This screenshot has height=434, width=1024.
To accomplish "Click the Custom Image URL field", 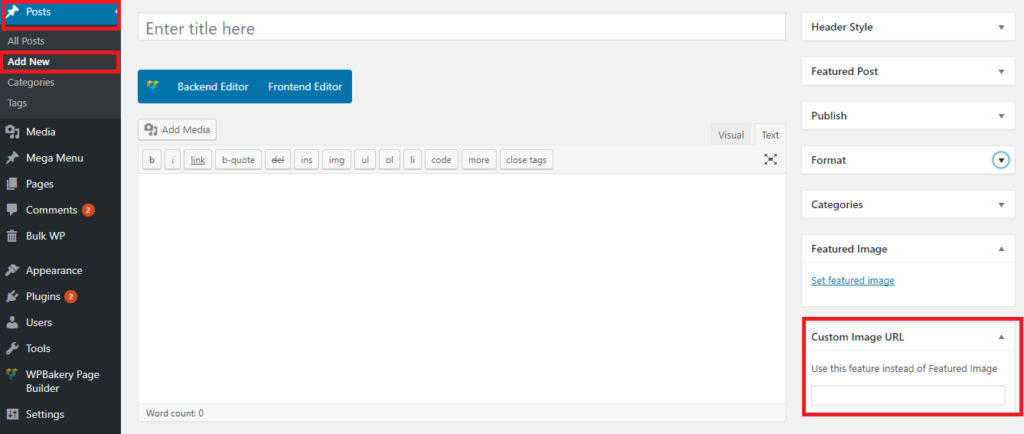I will [908, 396].
